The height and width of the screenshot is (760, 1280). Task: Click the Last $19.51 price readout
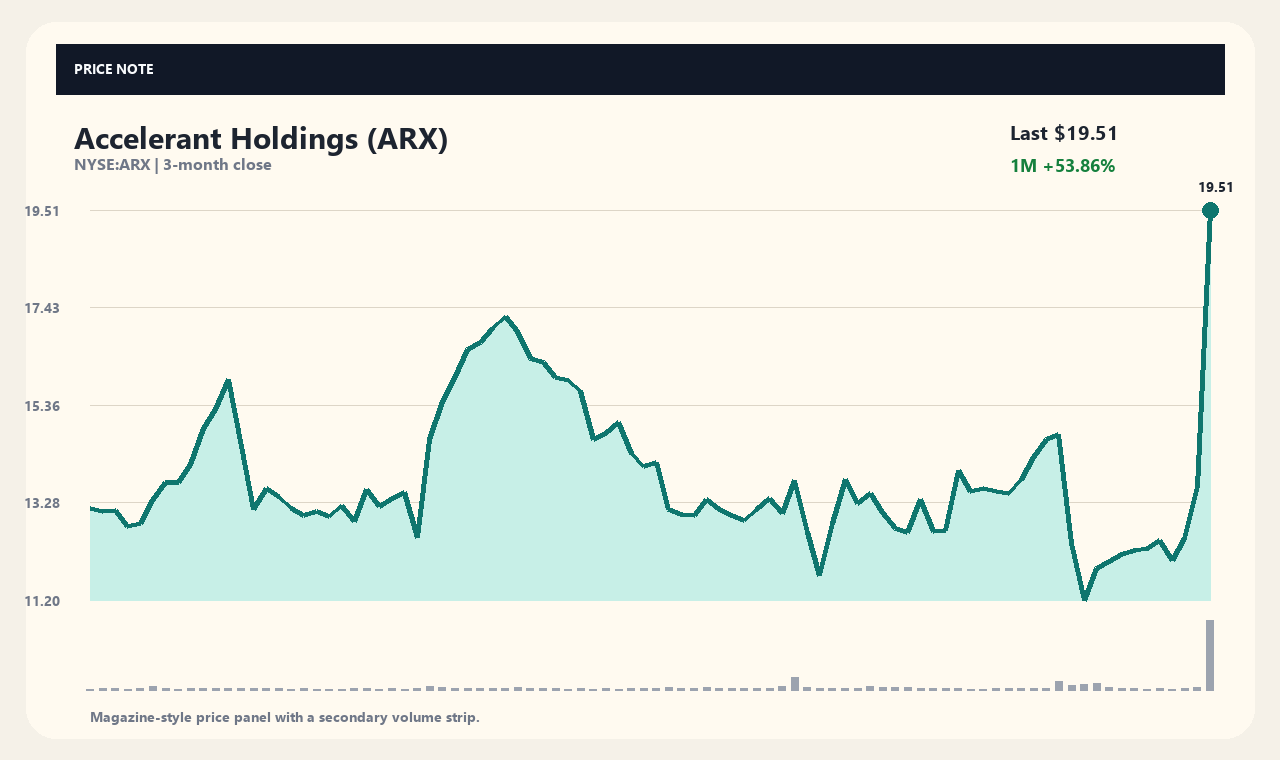[1064, 133]
